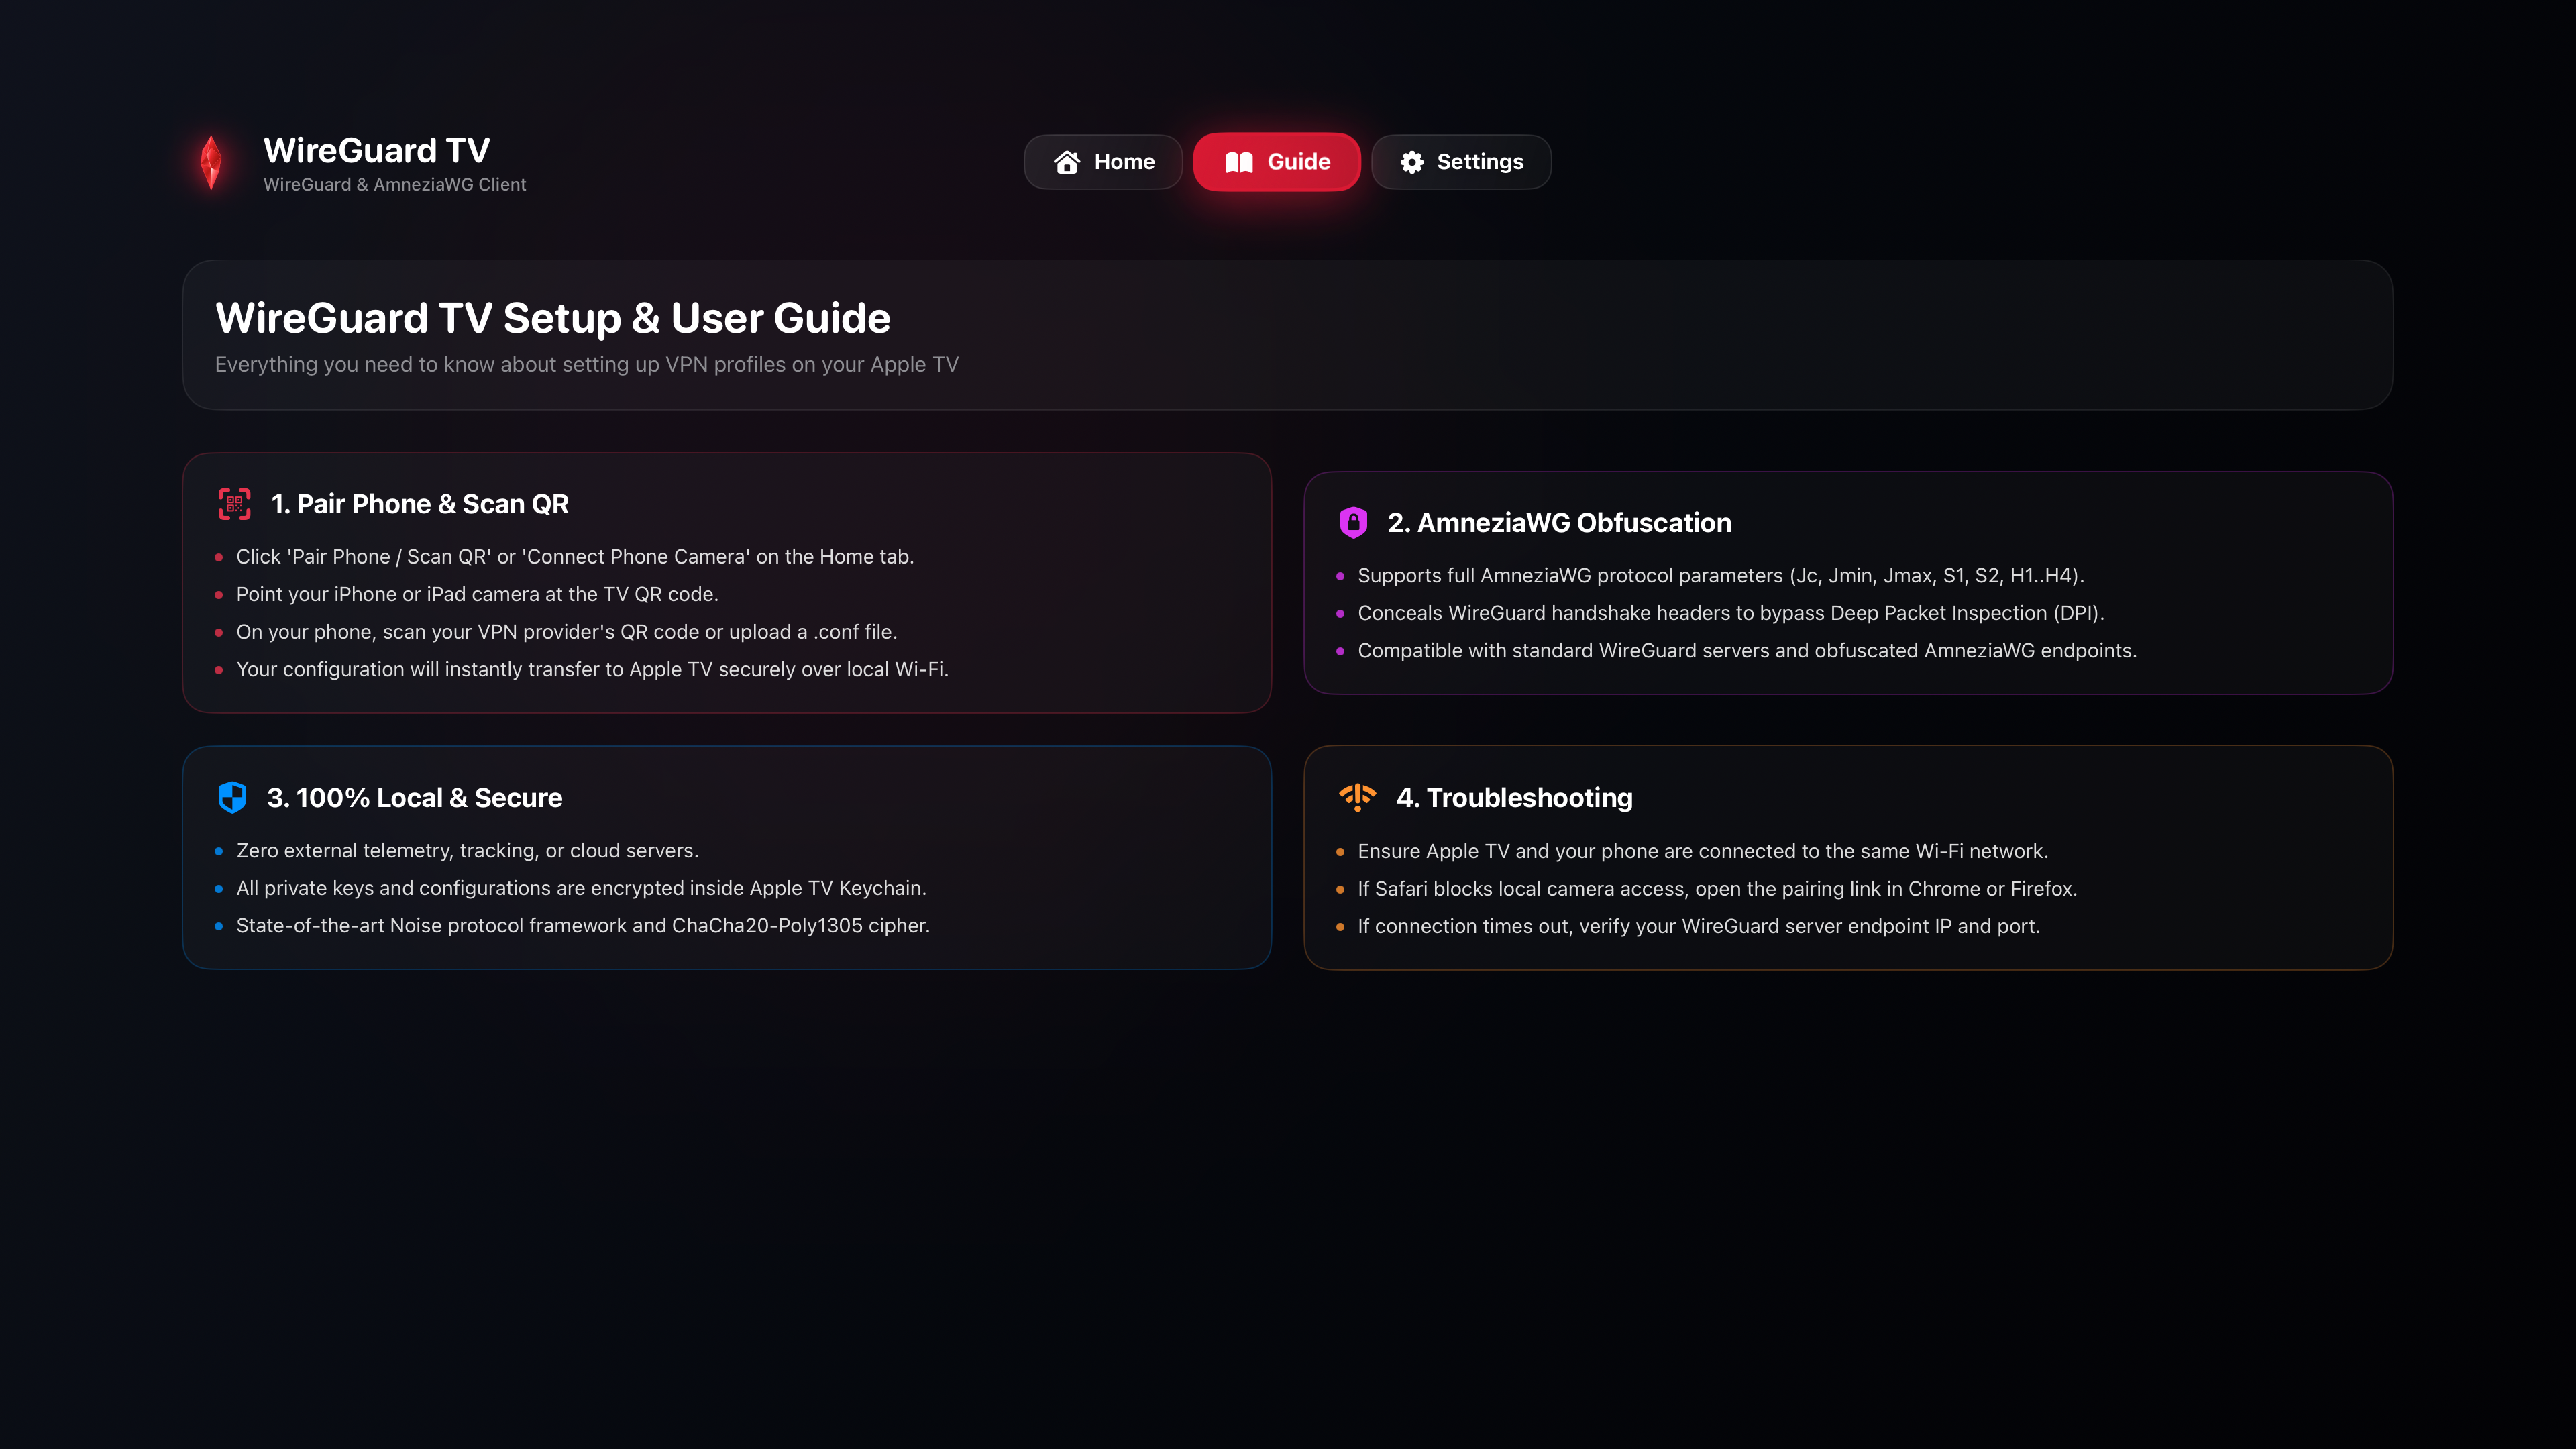Image resolution: width=2576 pixels, height=1449 pixels.
Task: Click 'Conceals WireGuard handshake headers' line
Action: coord(1730,613)
